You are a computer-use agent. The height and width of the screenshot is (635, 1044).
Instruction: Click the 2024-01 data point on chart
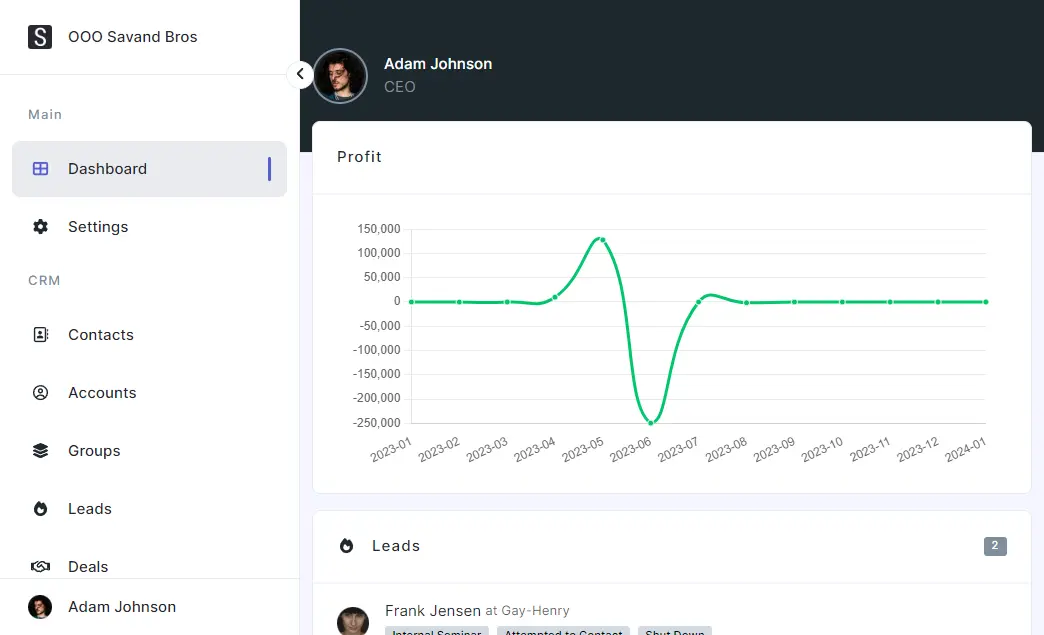(x=985, y=302)
